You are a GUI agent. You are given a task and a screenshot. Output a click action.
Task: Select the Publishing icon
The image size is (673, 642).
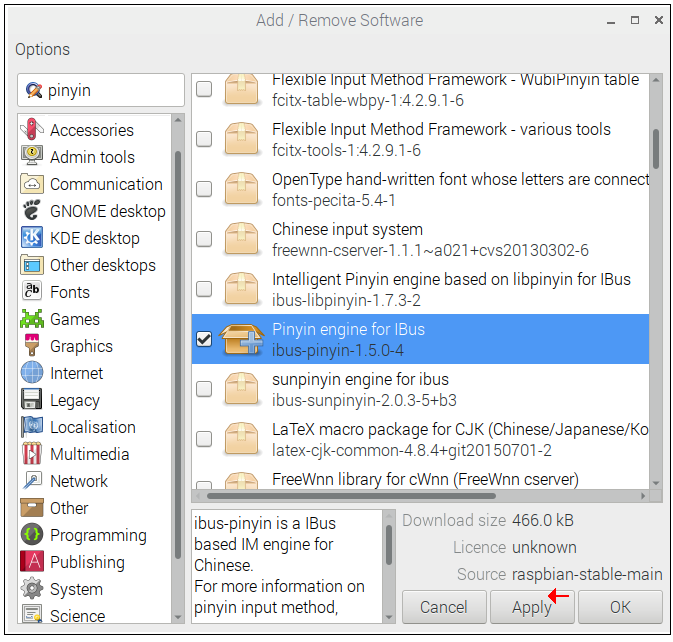pyautogui.click(x=32, y=562)
